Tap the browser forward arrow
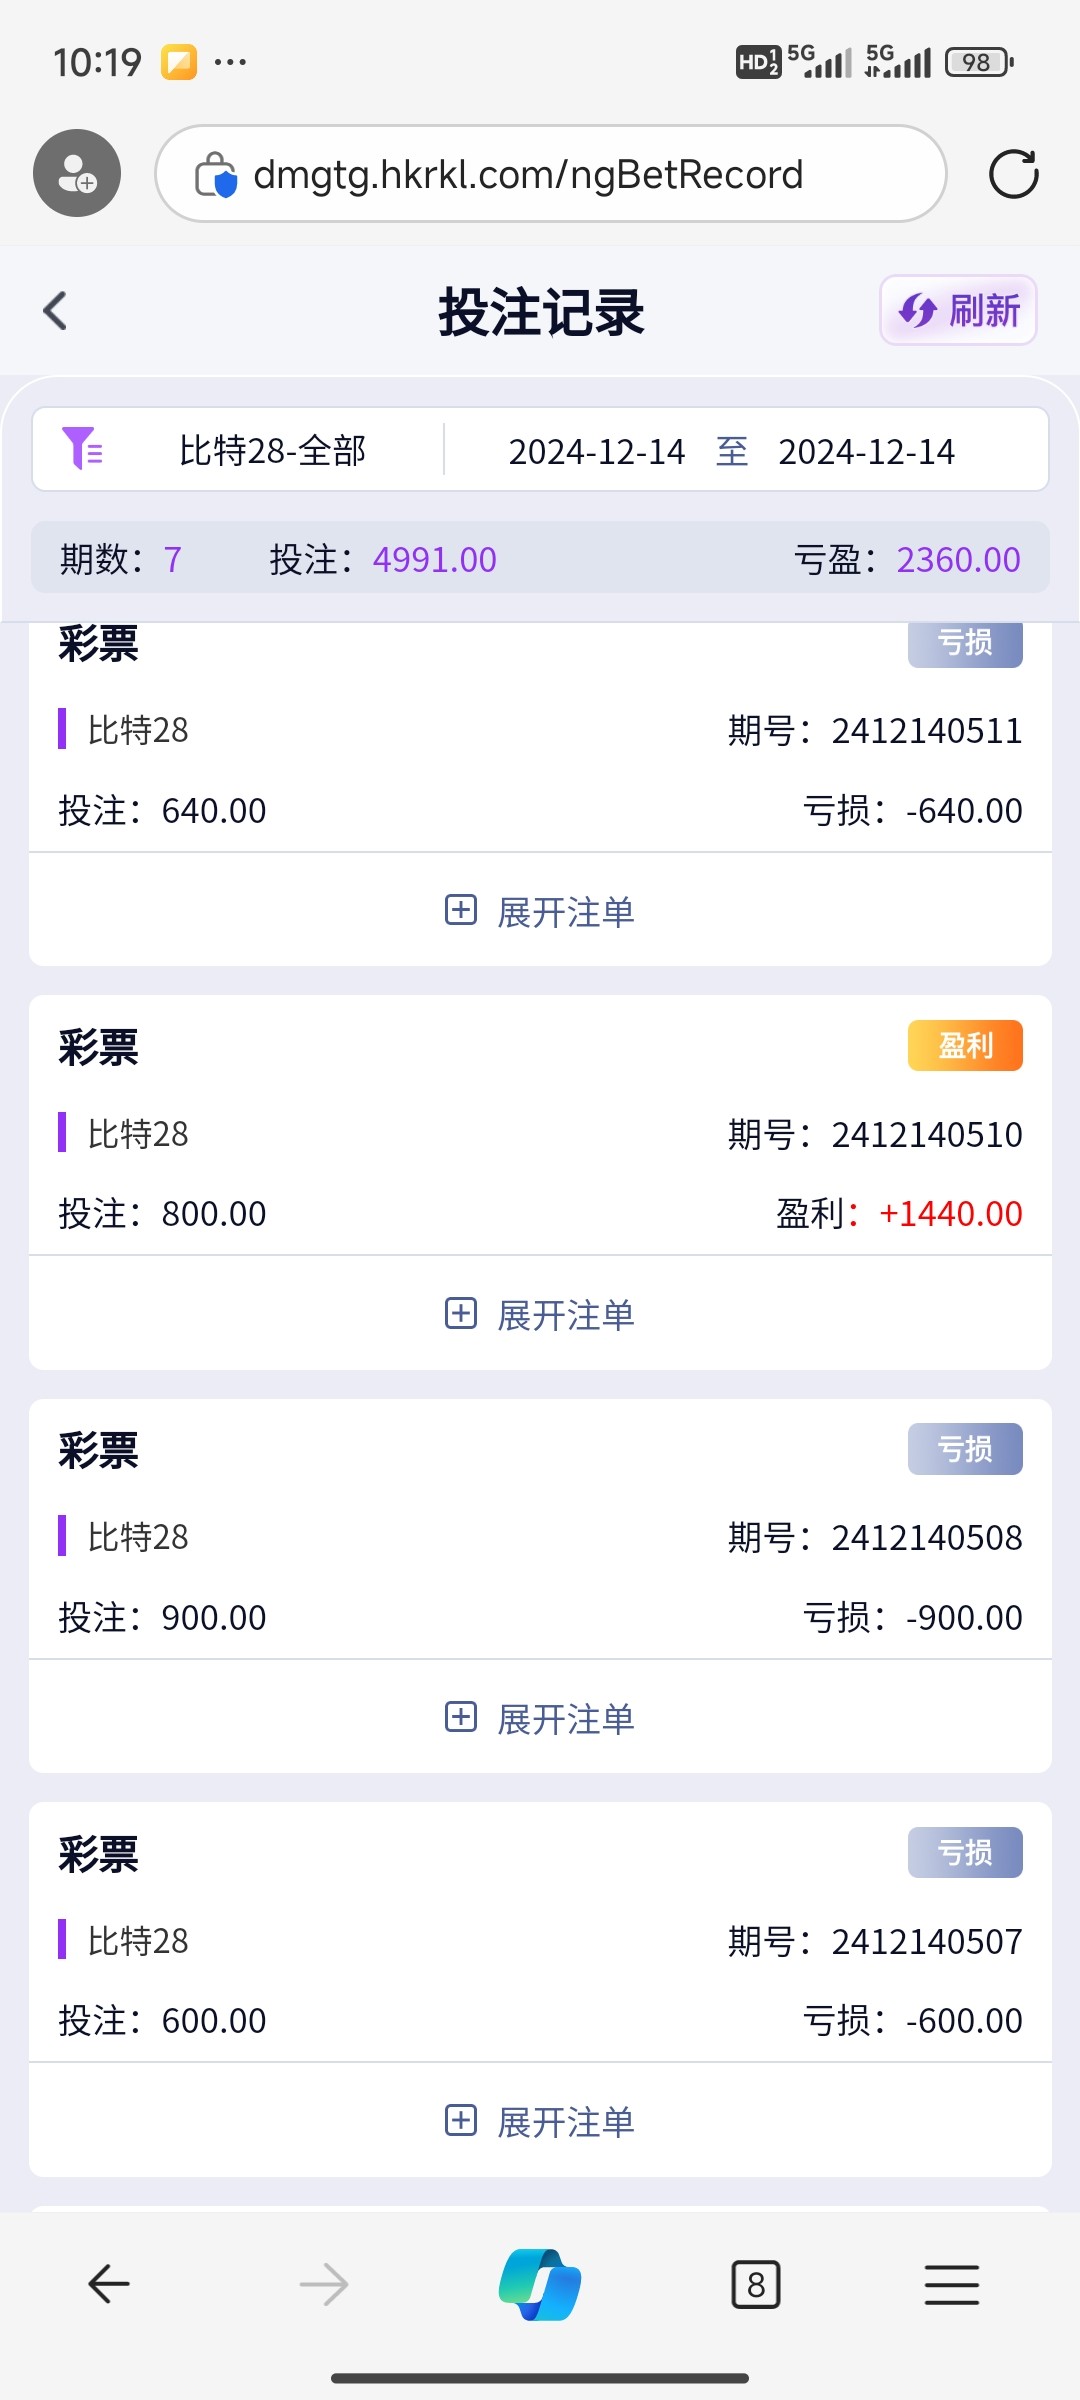The height and width of the screenshot is (2400, 1080). 324,2284
